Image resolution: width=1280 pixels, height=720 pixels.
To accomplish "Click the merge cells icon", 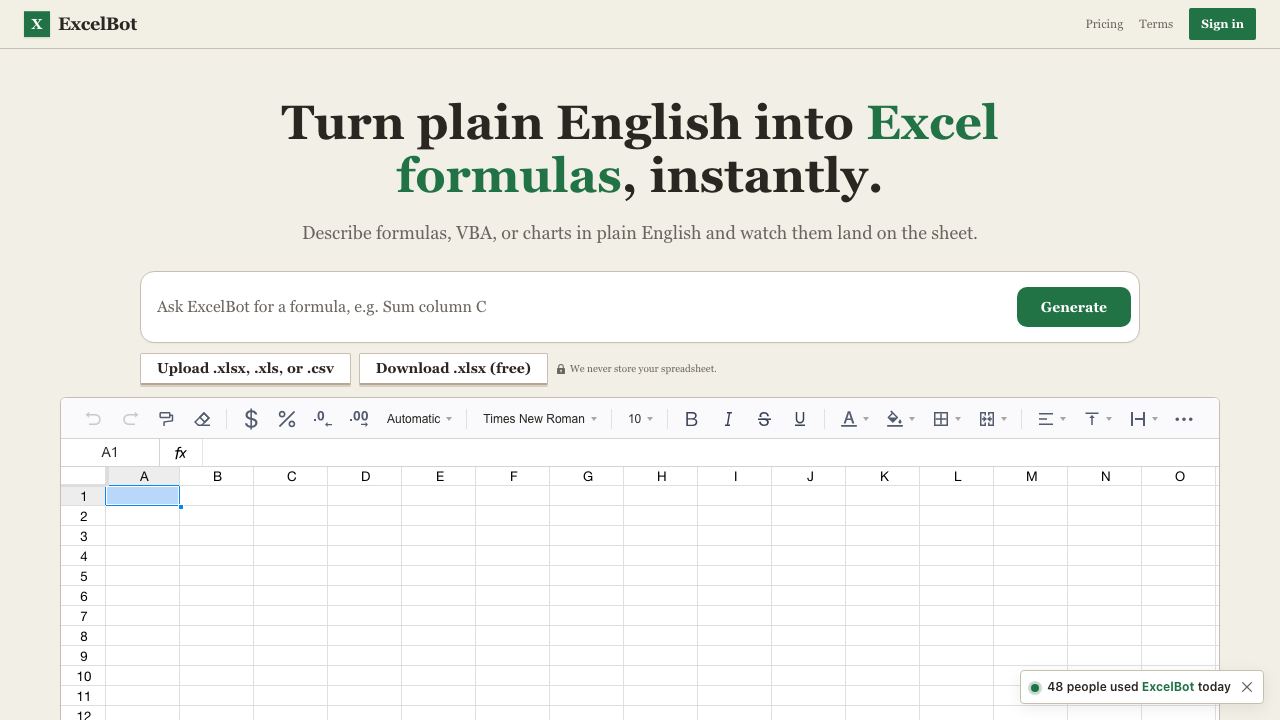I will (987, 419).
